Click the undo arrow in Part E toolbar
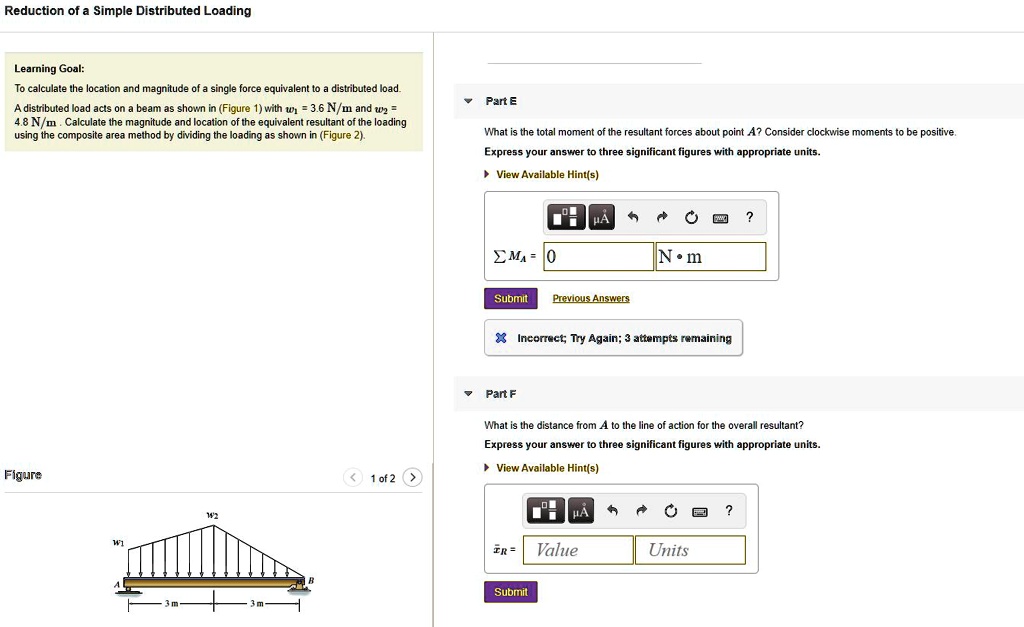Image resolution: width=1024 pixels, height=627 pixels. 633,217
